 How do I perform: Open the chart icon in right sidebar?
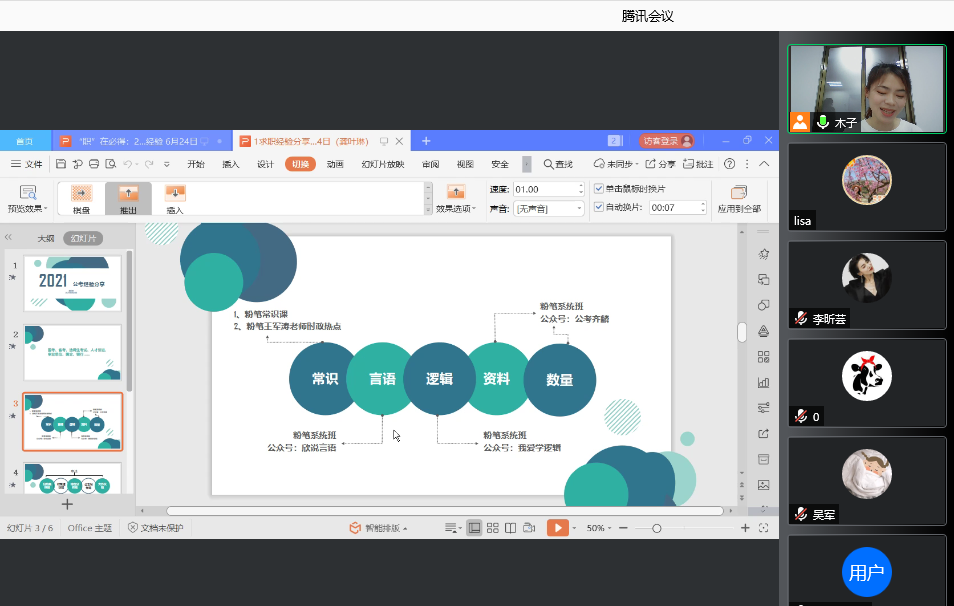click(764, 382)
